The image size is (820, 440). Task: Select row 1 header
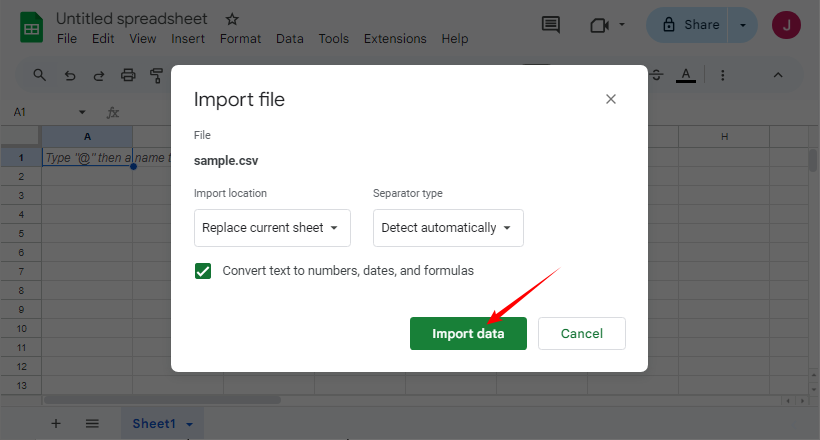point(21,157)
